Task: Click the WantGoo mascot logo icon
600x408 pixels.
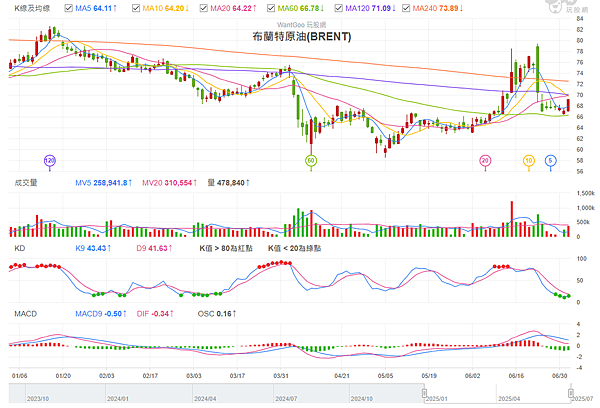Action: [556, 6]
